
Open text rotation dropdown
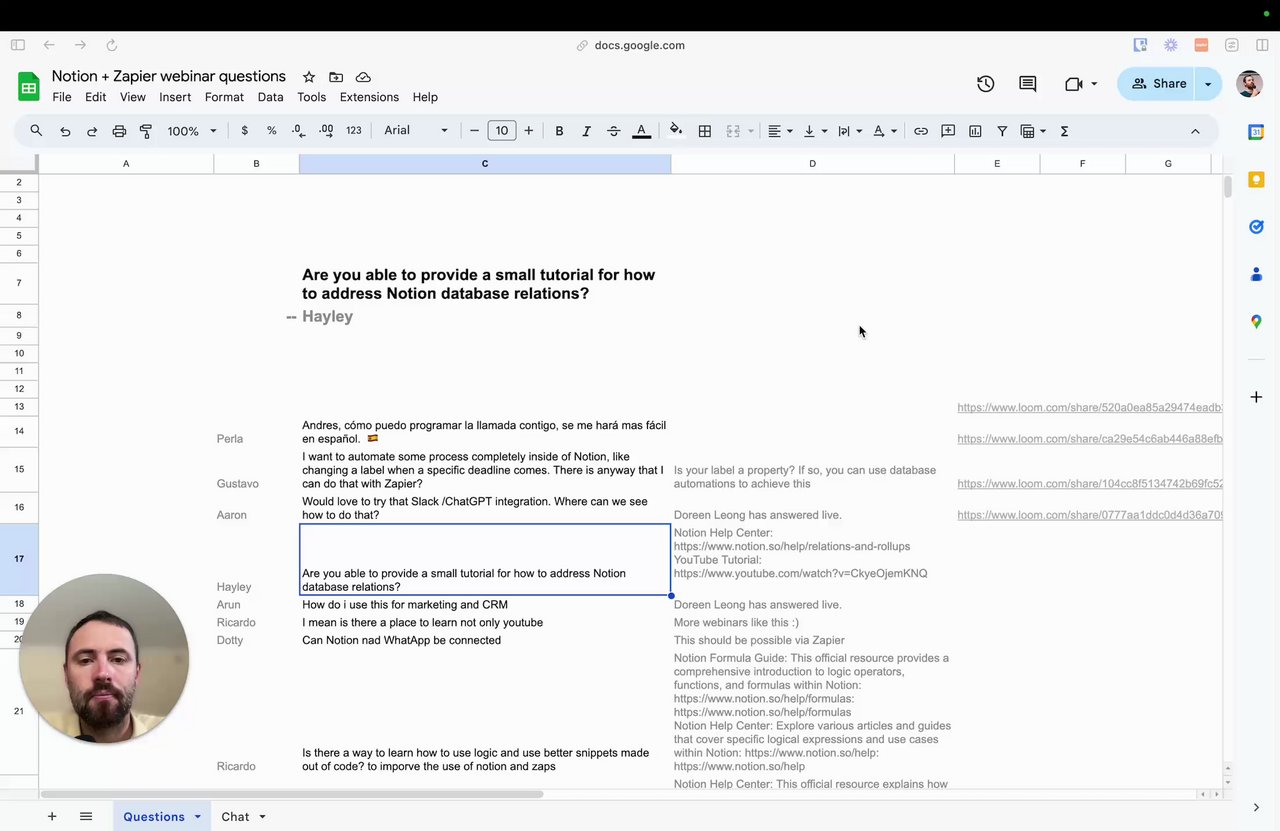pos(885,131)
